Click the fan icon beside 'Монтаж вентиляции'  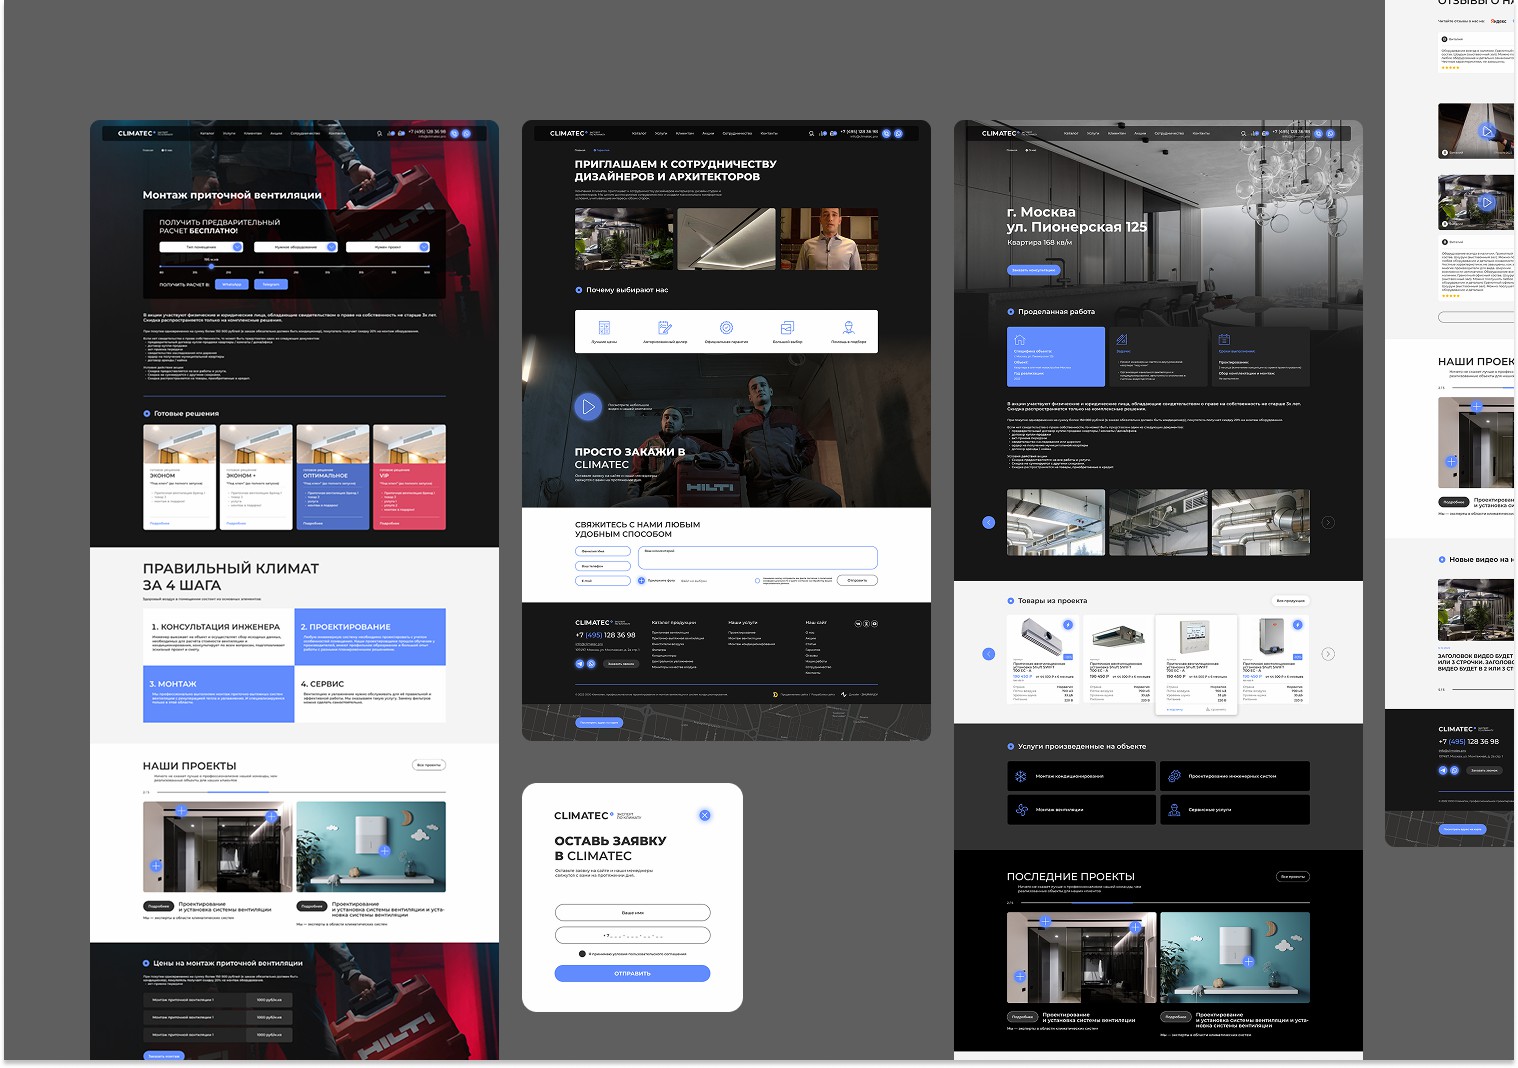1021,810
